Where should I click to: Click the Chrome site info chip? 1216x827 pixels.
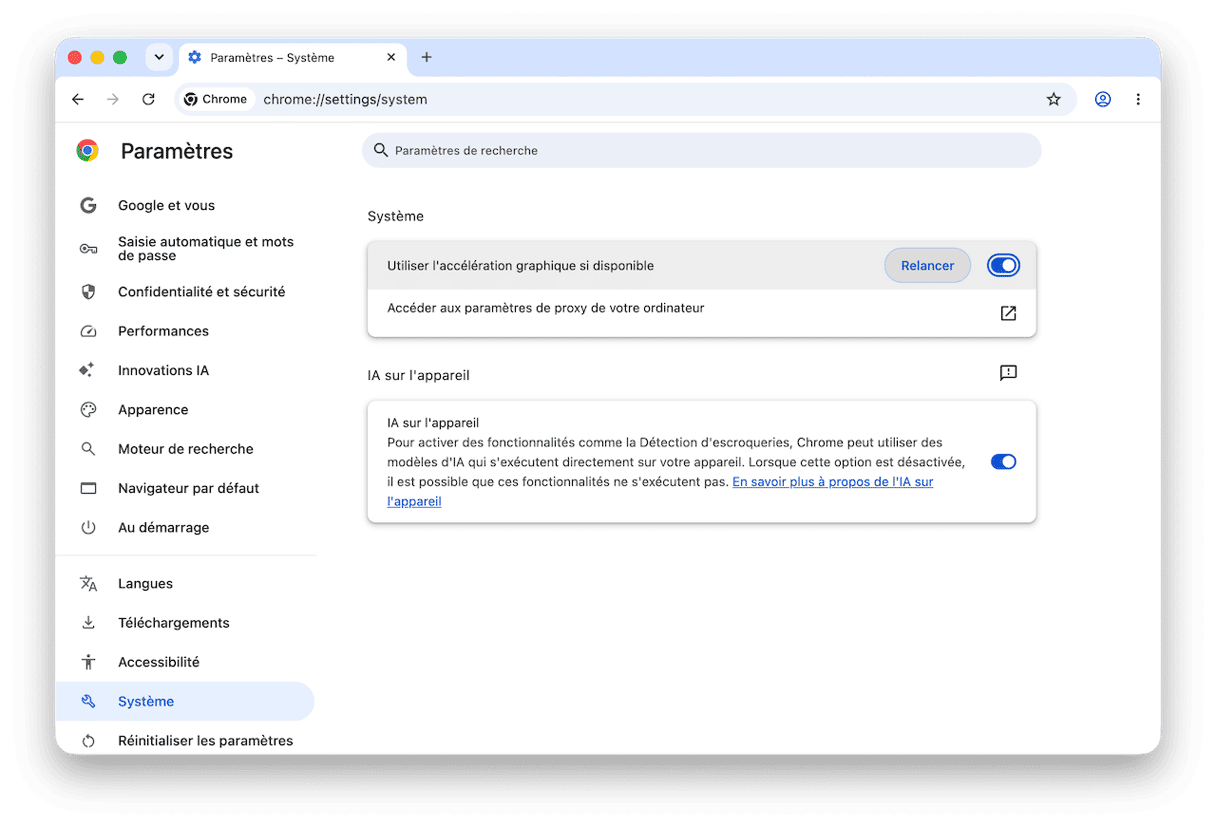coord(216,99)
